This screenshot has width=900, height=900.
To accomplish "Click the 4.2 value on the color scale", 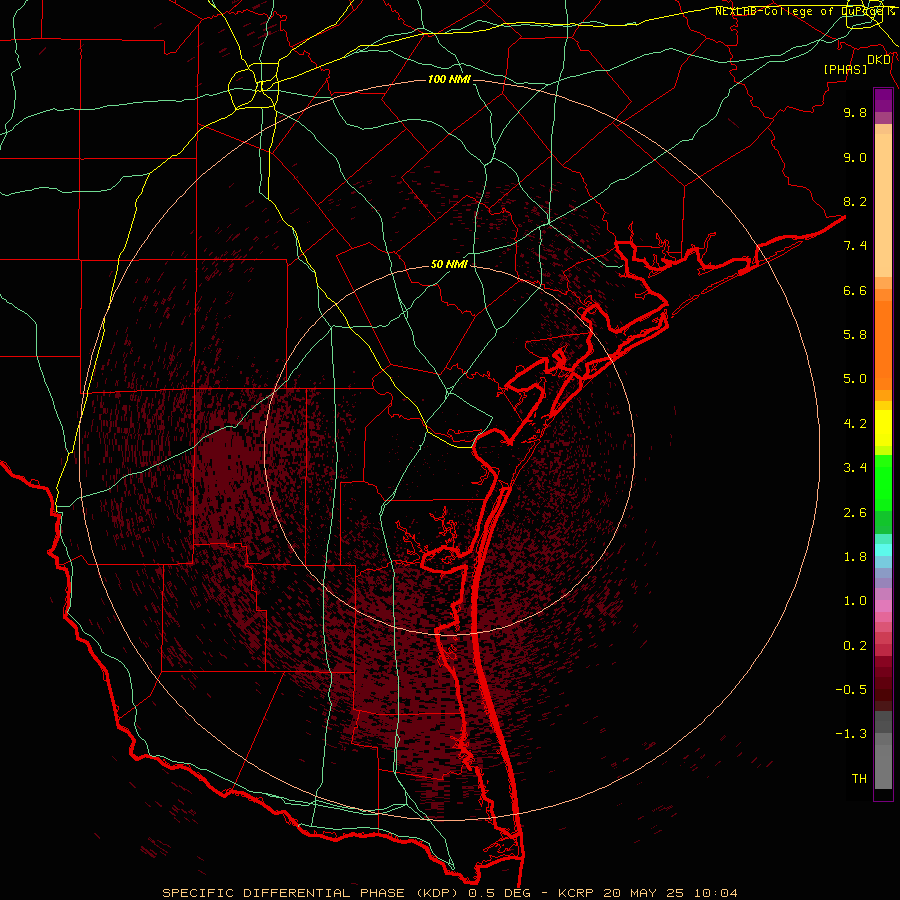I will coord(855,424).
